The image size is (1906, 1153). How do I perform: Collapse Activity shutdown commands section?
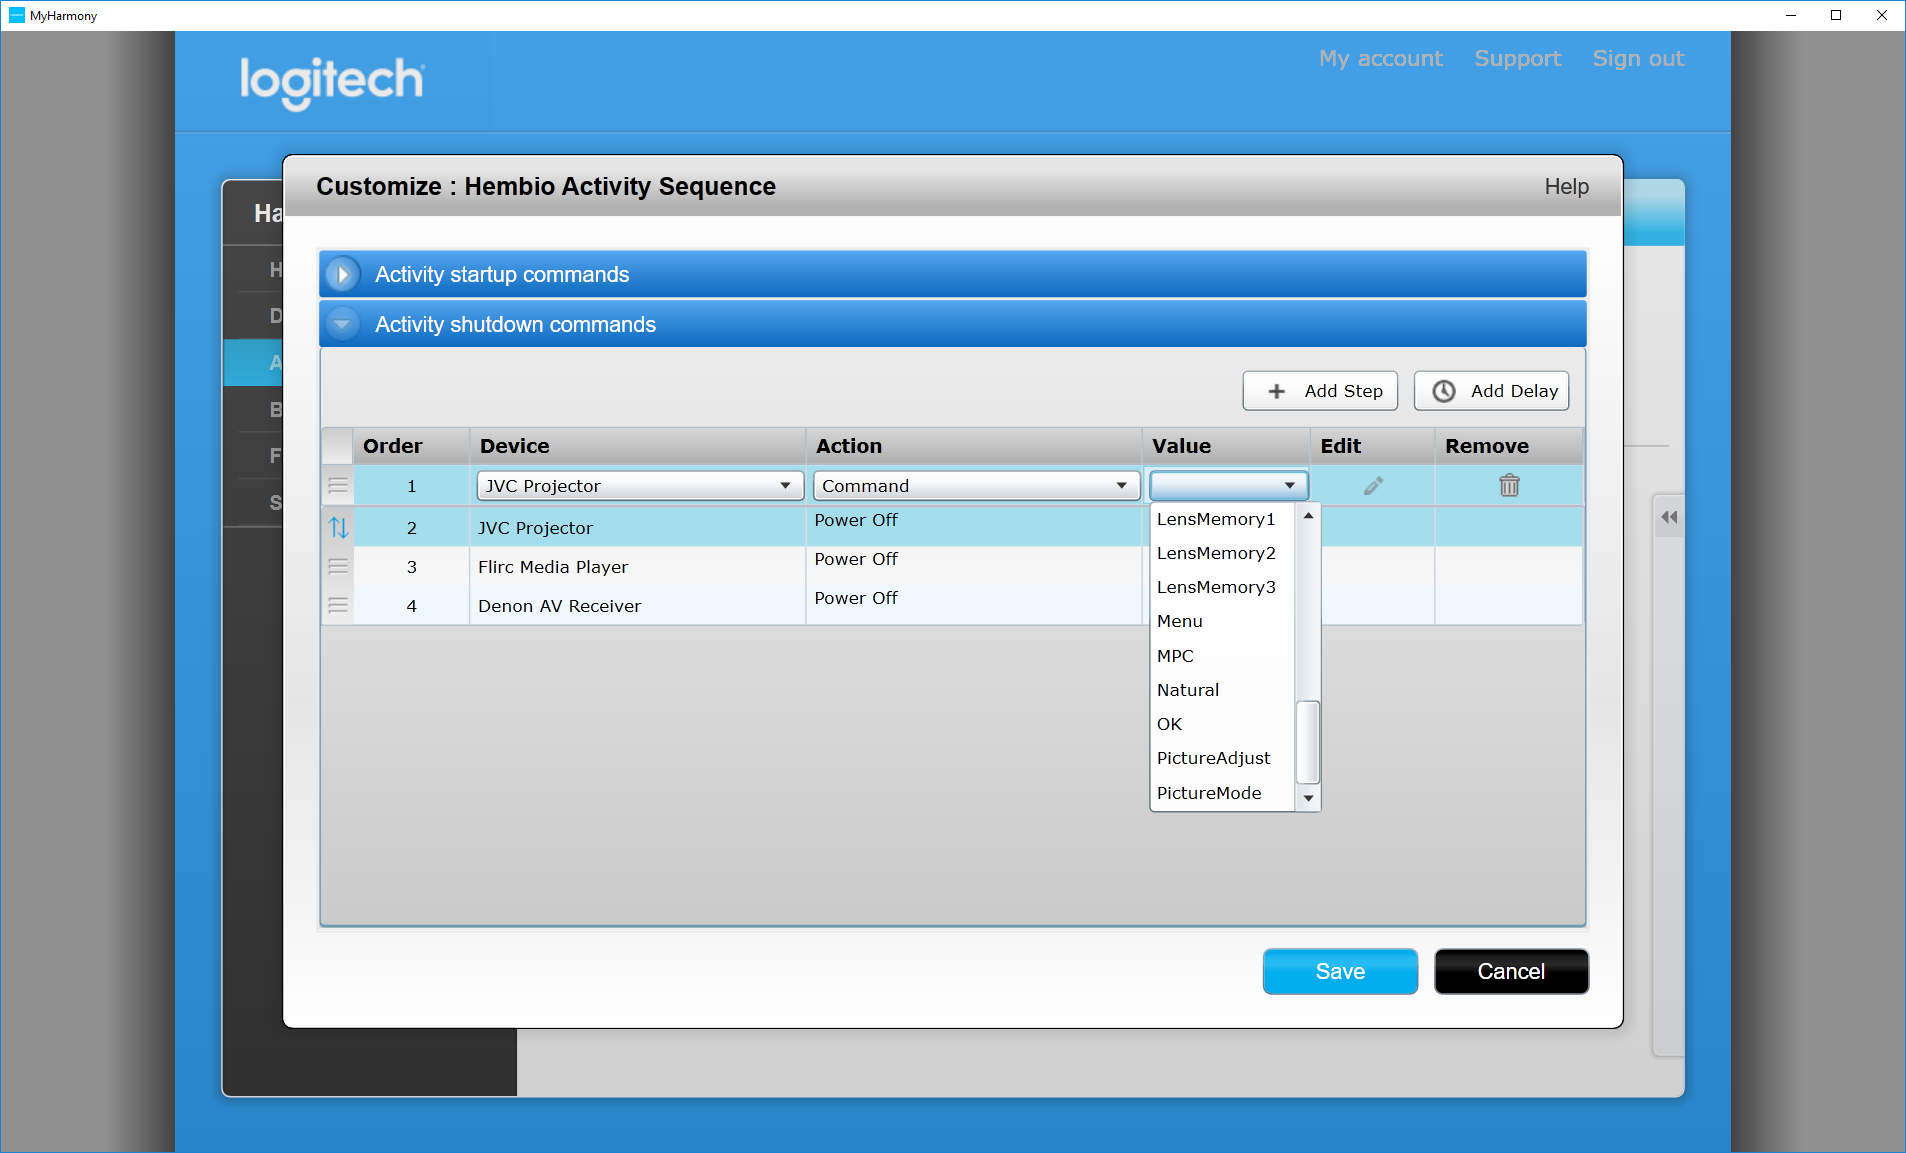342,324
